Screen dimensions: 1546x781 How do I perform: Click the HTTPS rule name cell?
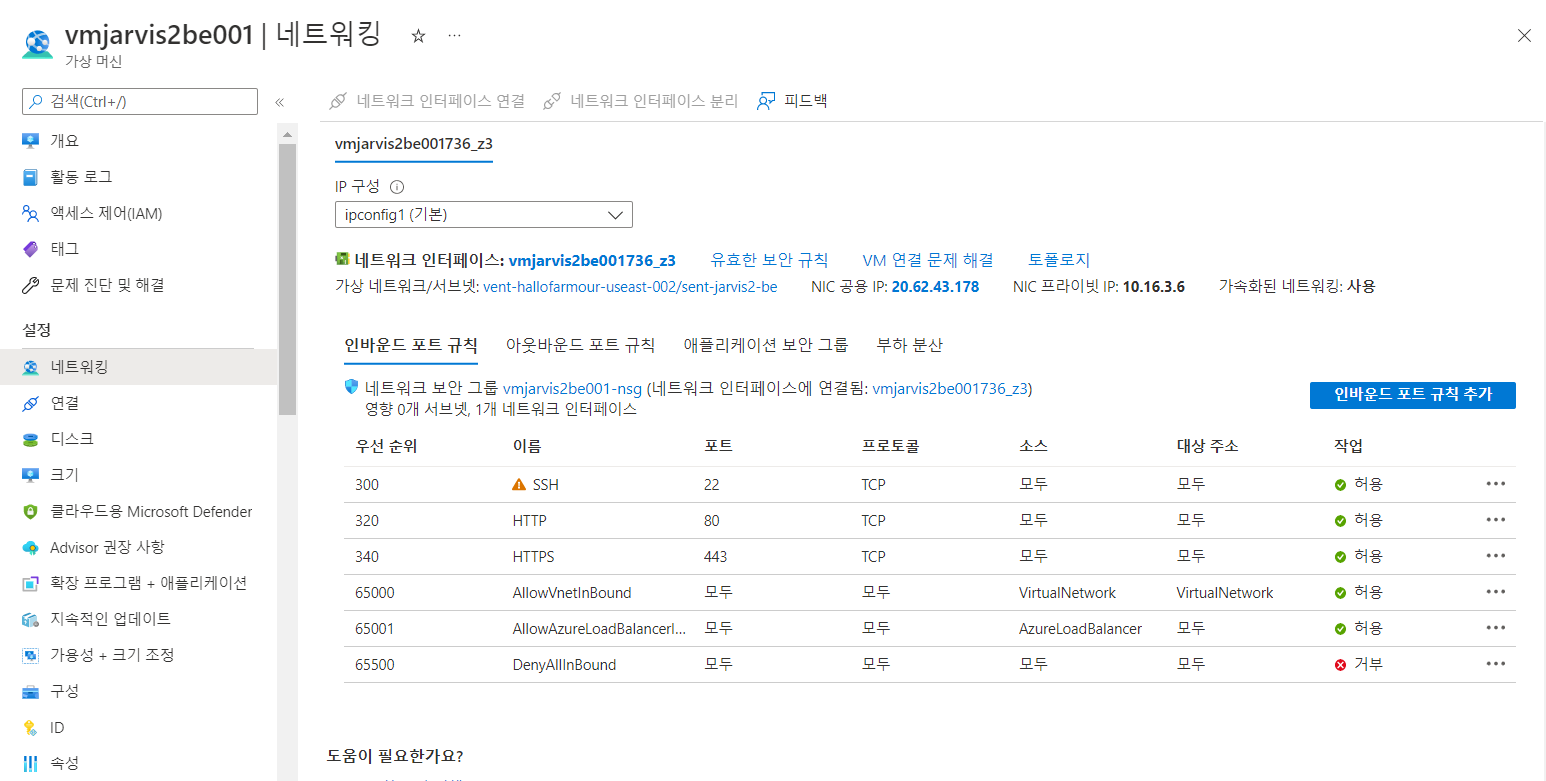[x=533, y=557]
